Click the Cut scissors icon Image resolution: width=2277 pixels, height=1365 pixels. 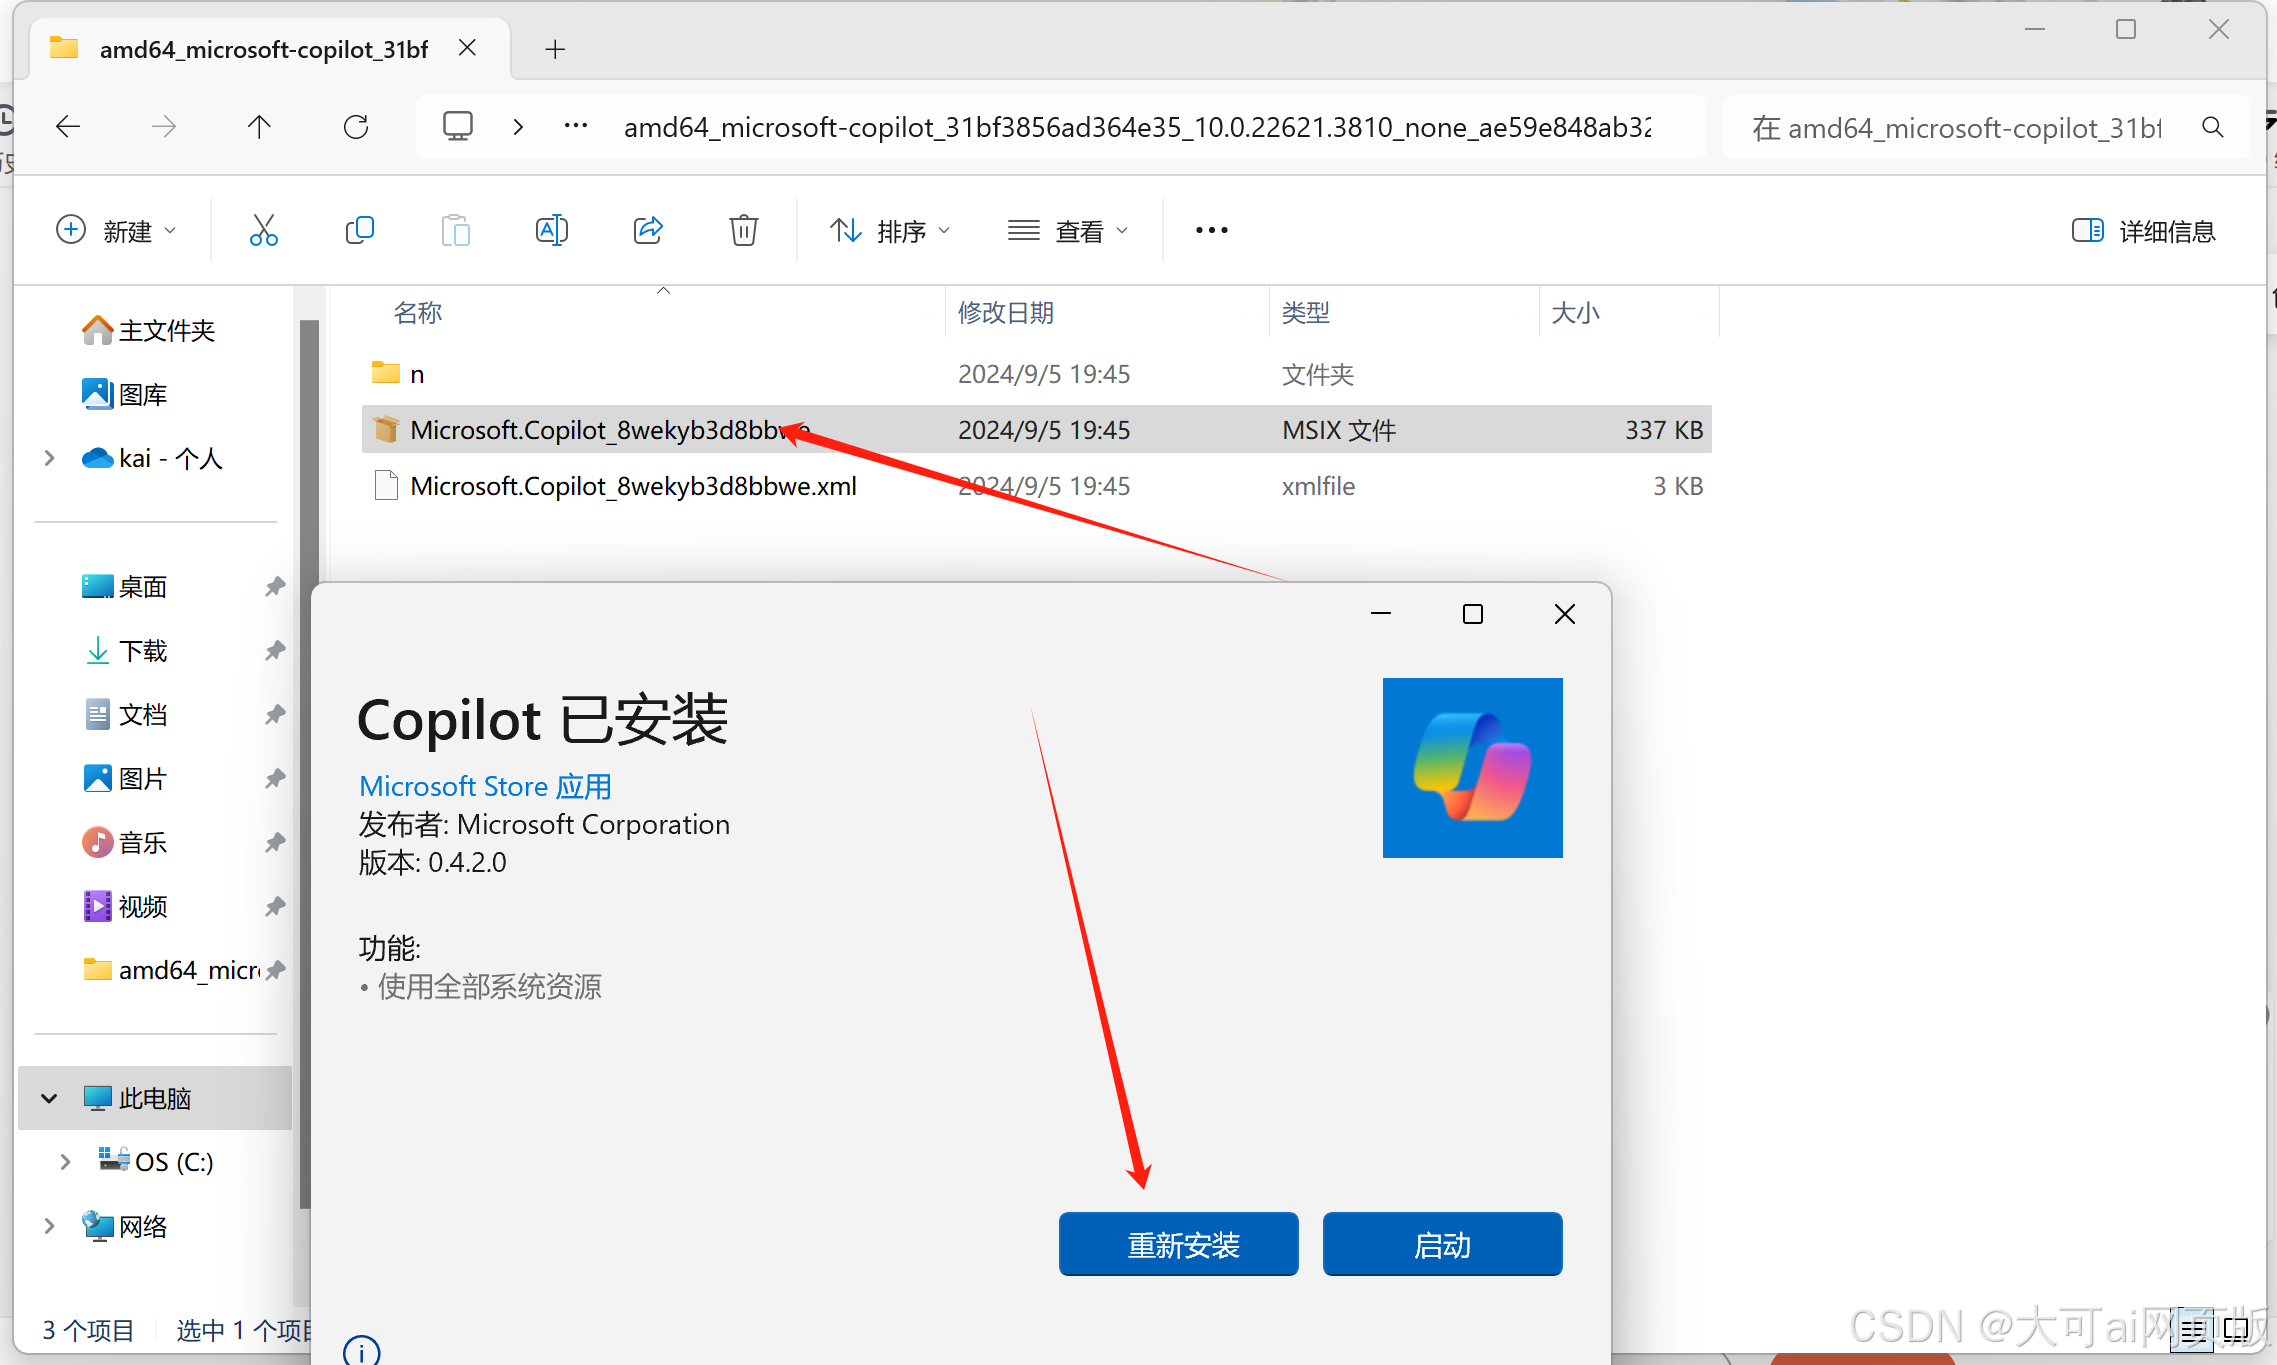coord(264,231)
